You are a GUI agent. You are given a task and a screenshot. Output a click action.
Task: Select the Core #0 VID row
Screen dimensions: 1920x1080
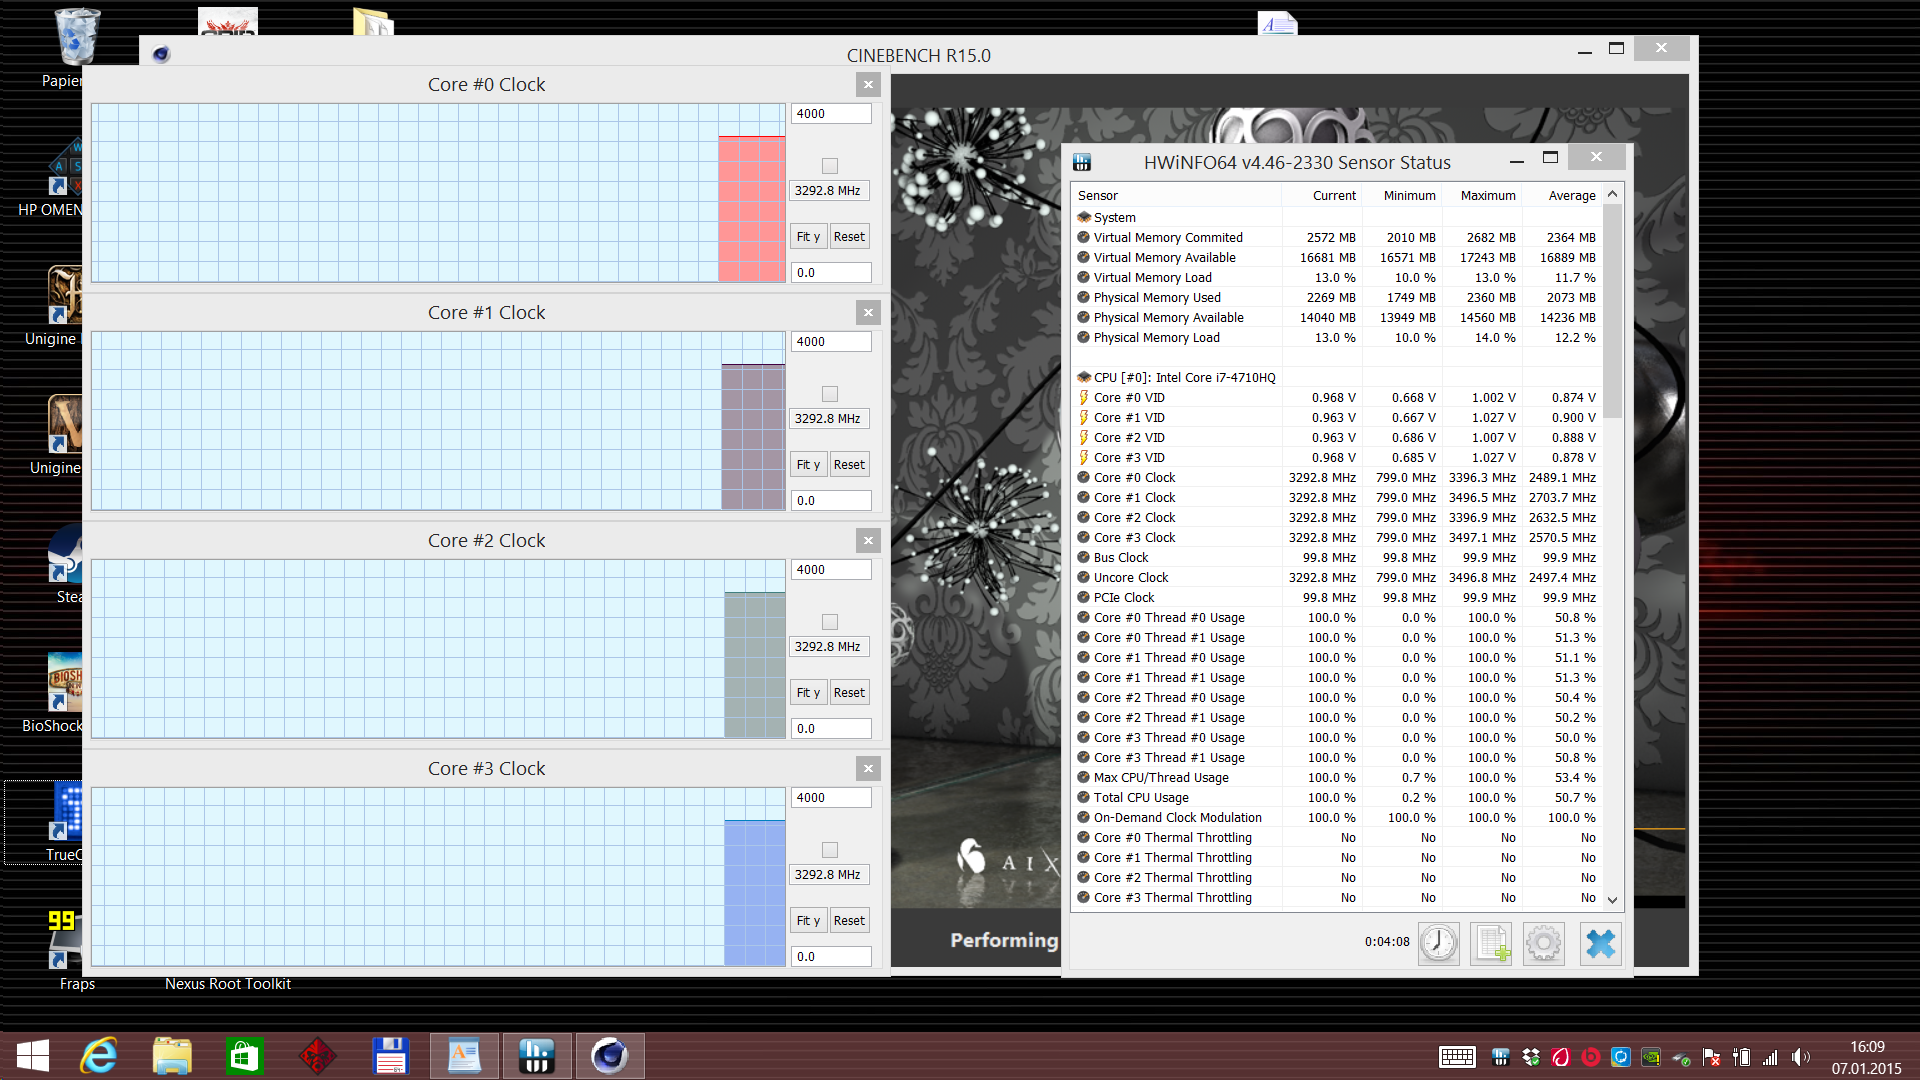(1338, 398)
